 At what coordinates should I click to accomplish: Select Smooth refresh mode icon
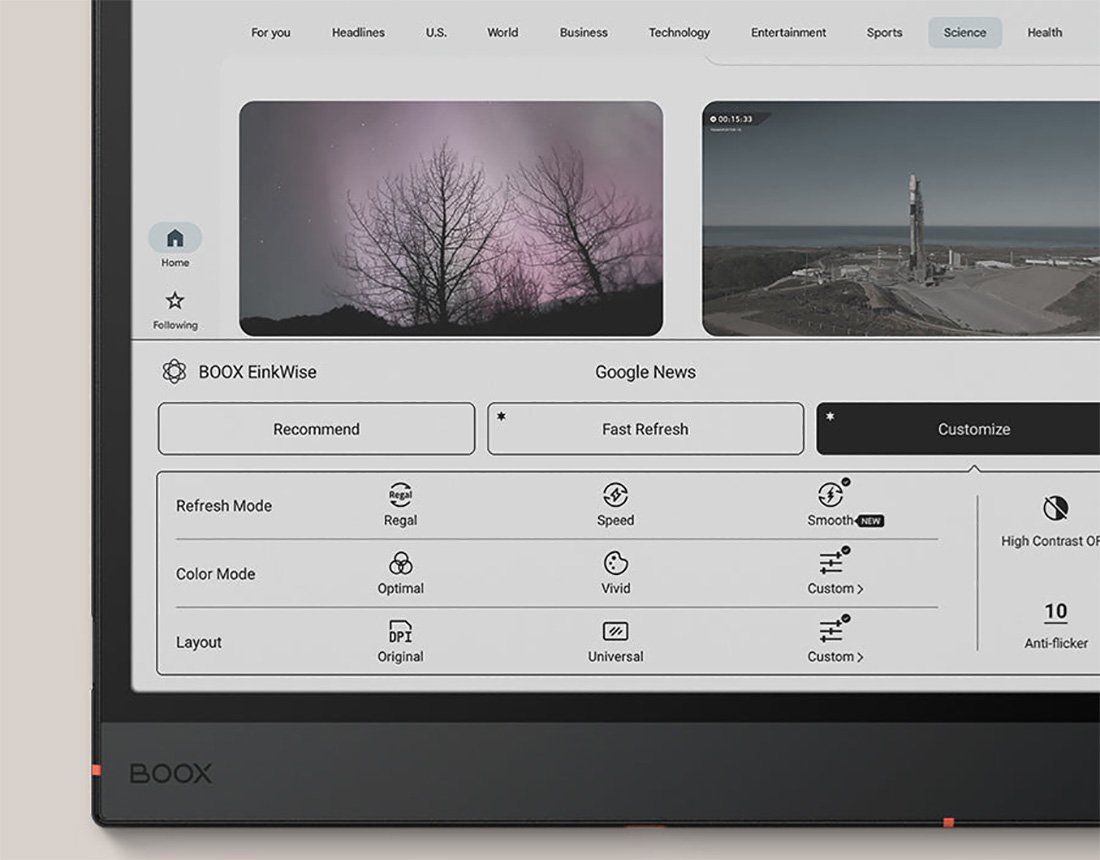(x=831, y=495)
